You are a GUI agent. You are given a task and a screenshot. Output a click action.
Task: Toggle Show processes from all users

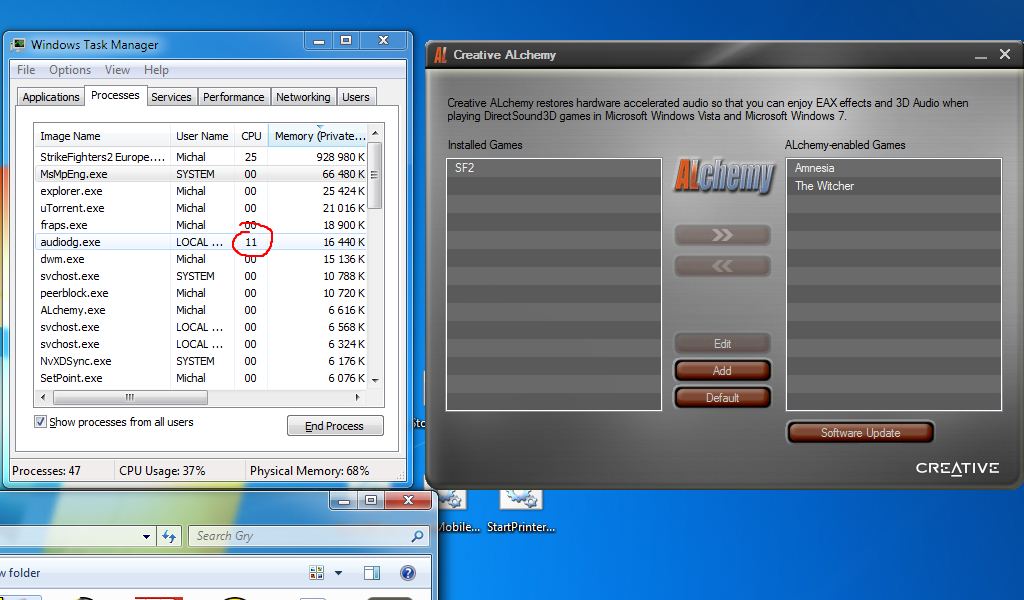tap(40, 422)
